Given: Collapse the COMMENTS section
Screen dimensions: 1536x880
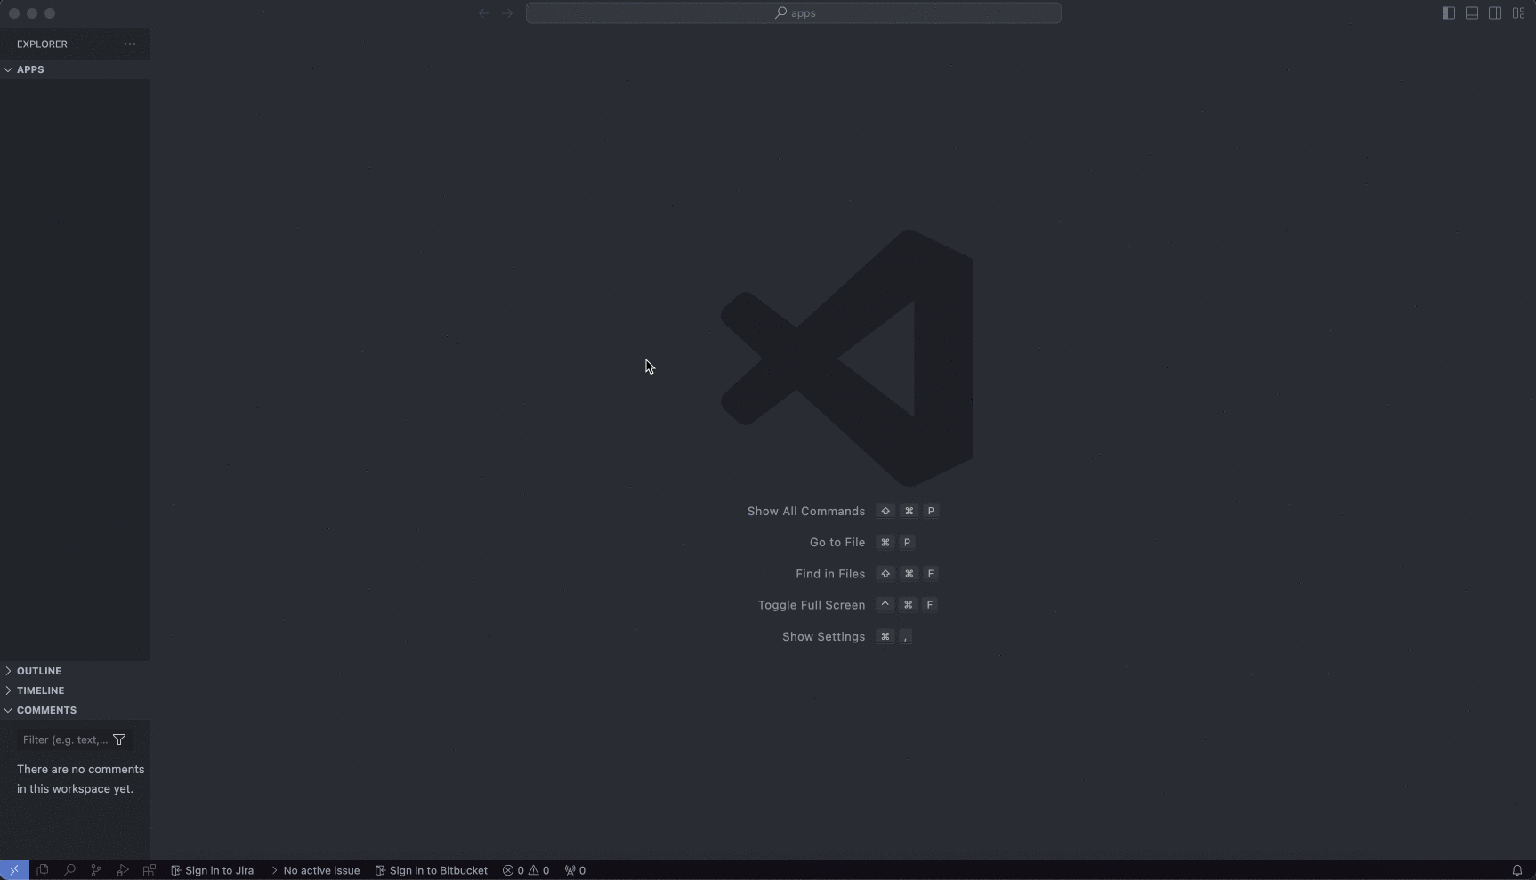Looking at the screenshot, I should (75, 710).
